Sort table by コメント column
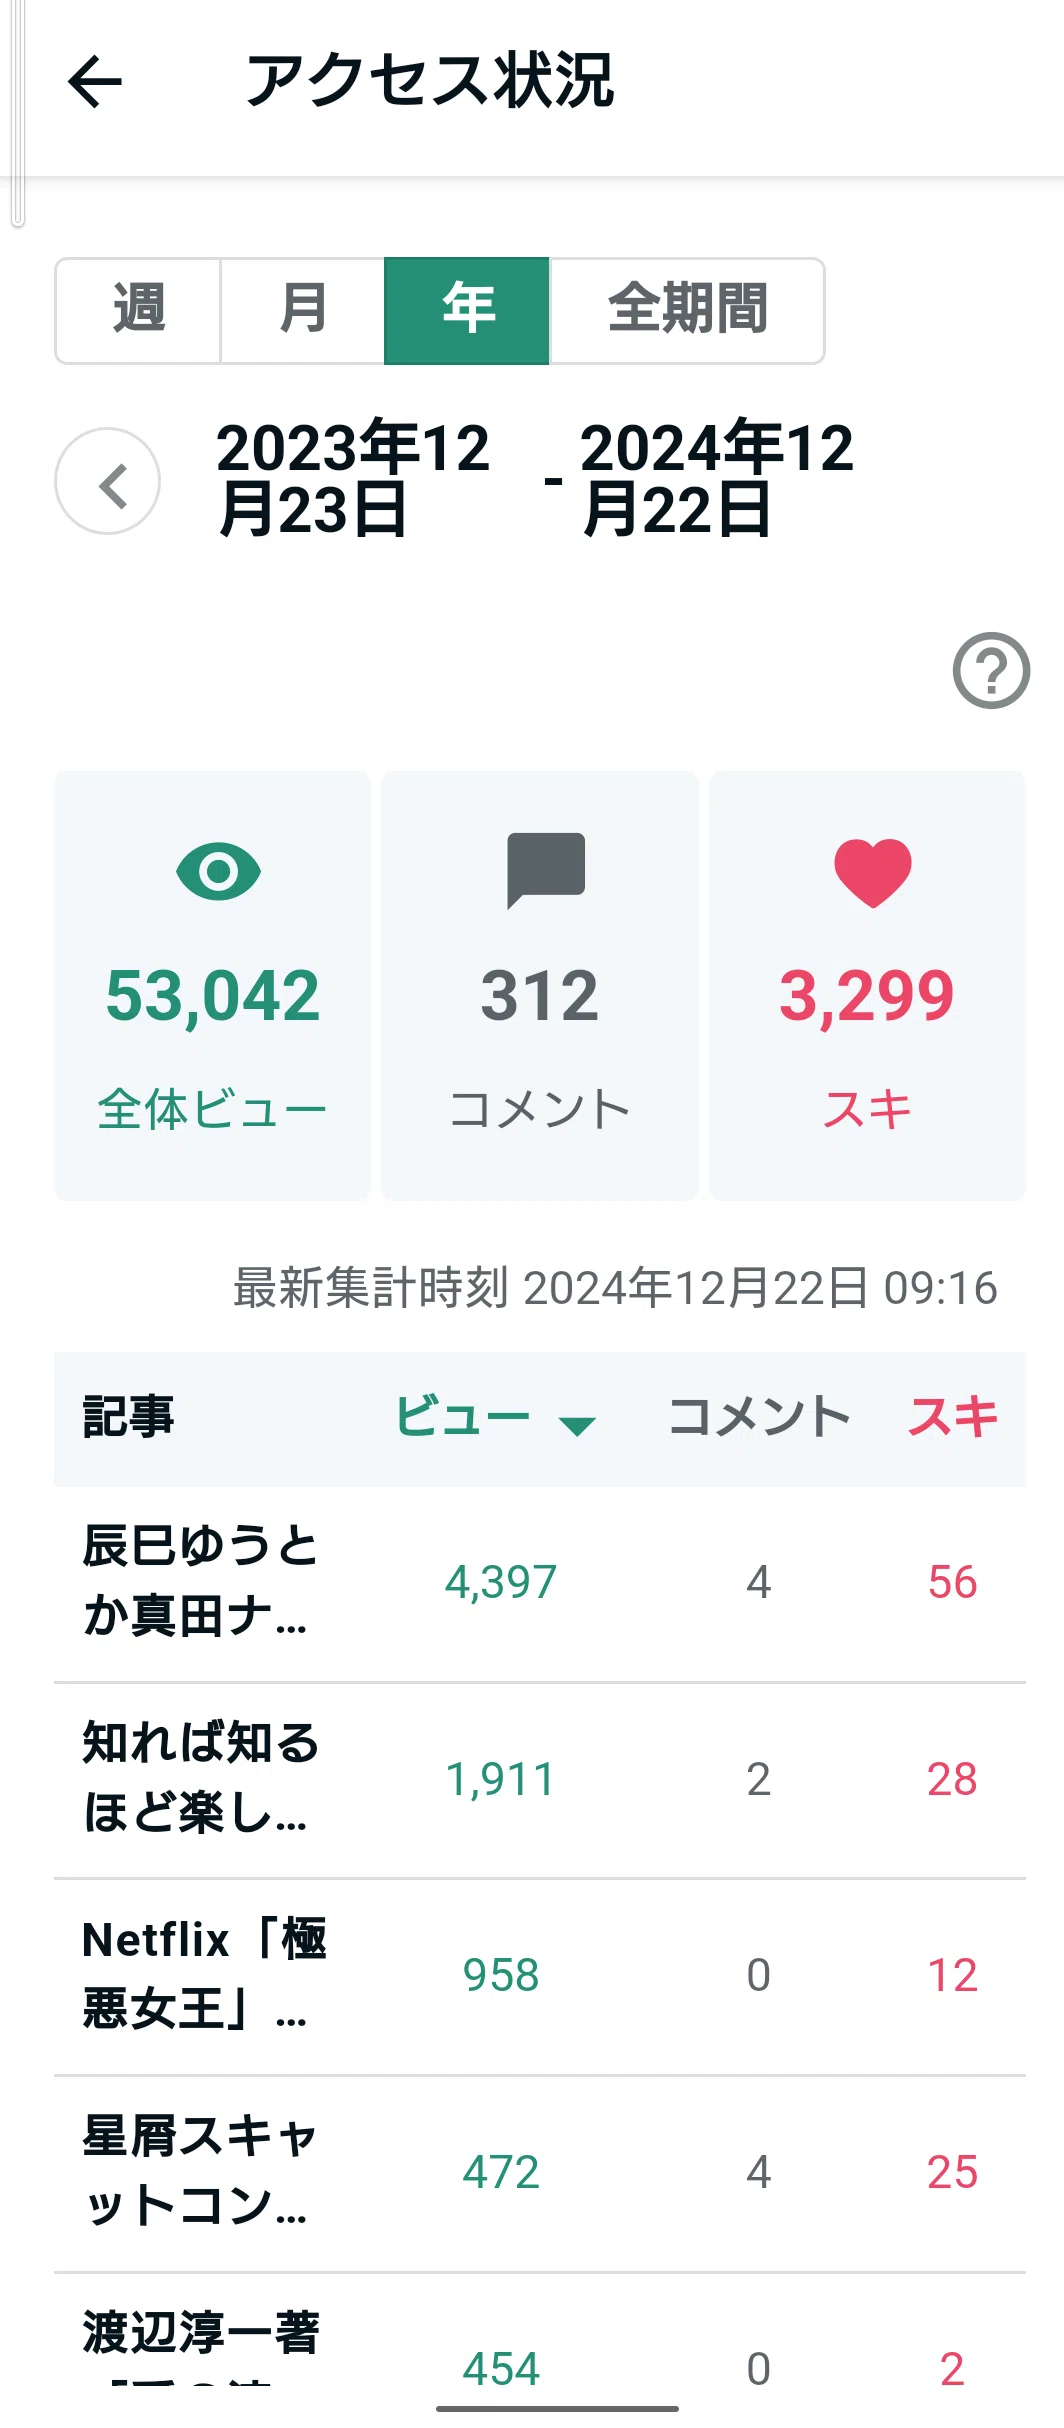 (x=758, y=1417)
